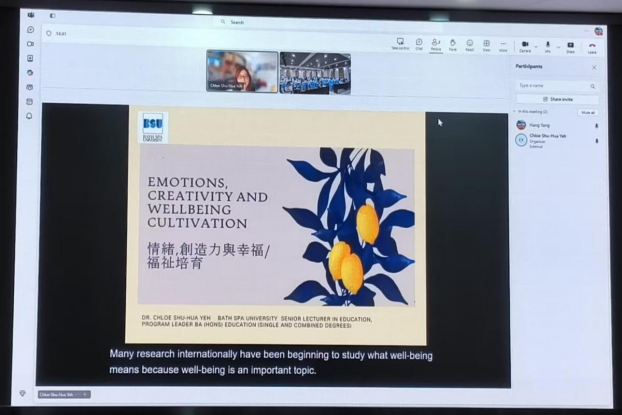Raise your hand in the meeting
The image size is (622, 415).
453,45
